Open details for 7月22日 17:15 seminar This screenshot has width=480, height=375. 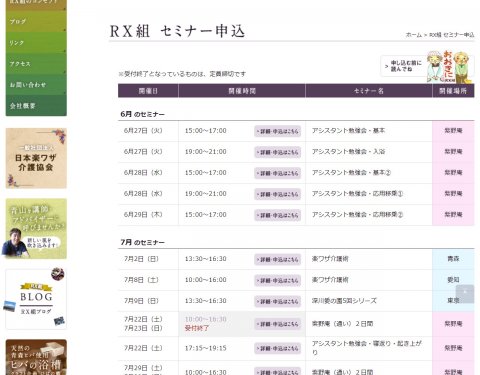278,349
